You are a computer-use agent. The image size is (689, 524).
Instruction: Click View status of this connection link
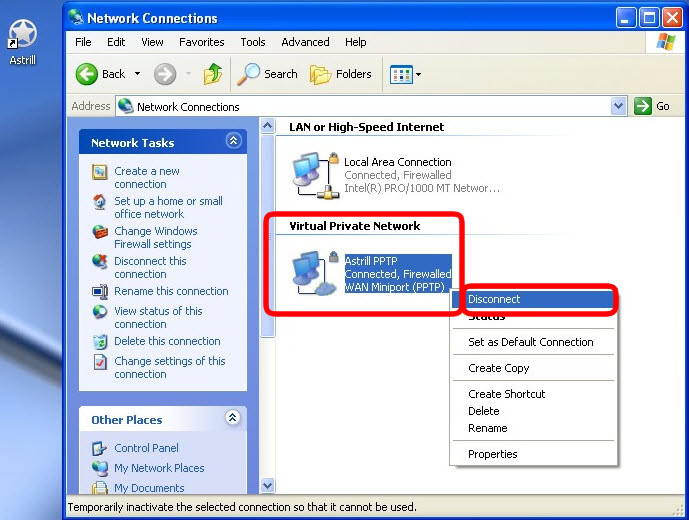coord(158,317)
